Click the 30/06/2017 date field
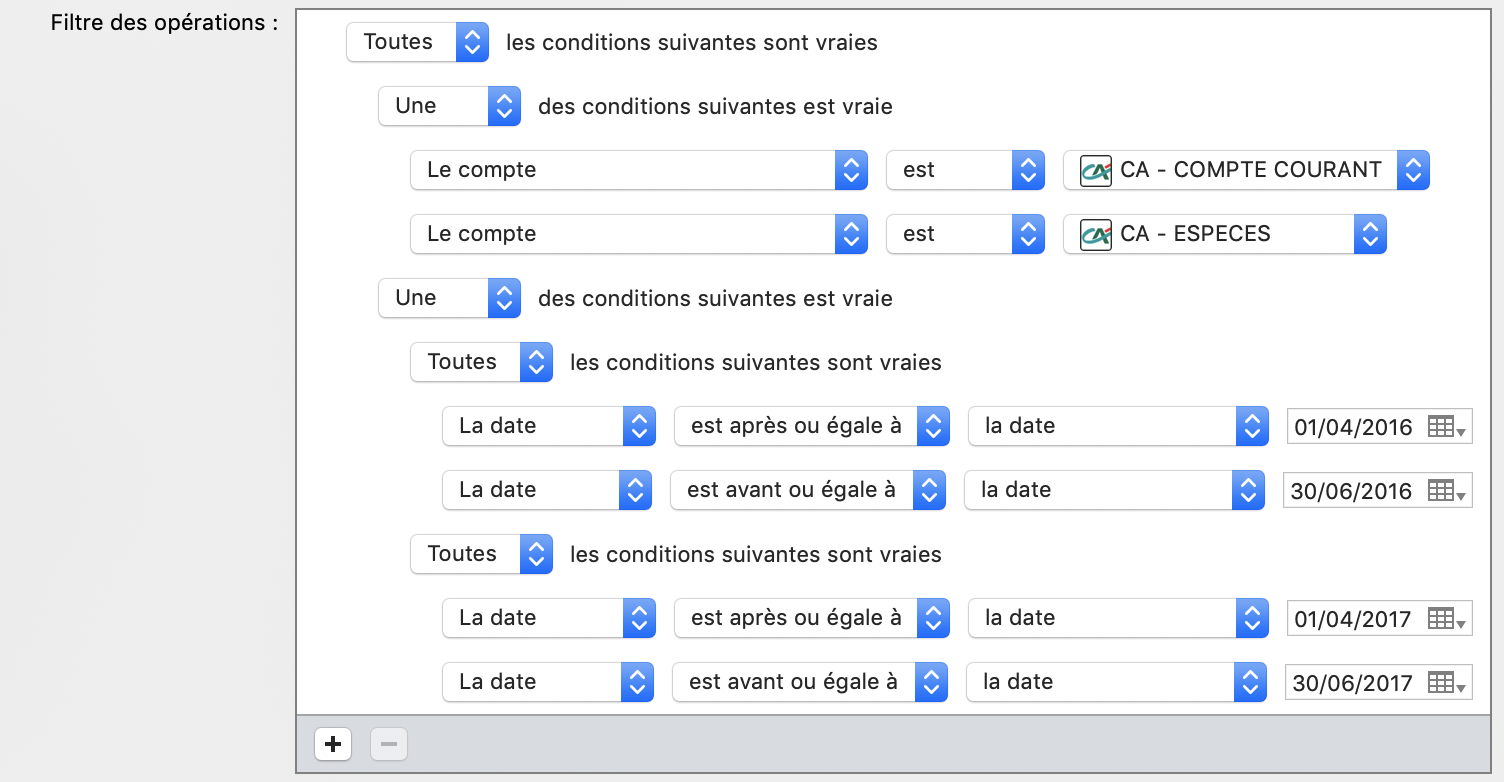Image resolution: width=1504 pixels, height=782 pixels. click(1351, 683)
